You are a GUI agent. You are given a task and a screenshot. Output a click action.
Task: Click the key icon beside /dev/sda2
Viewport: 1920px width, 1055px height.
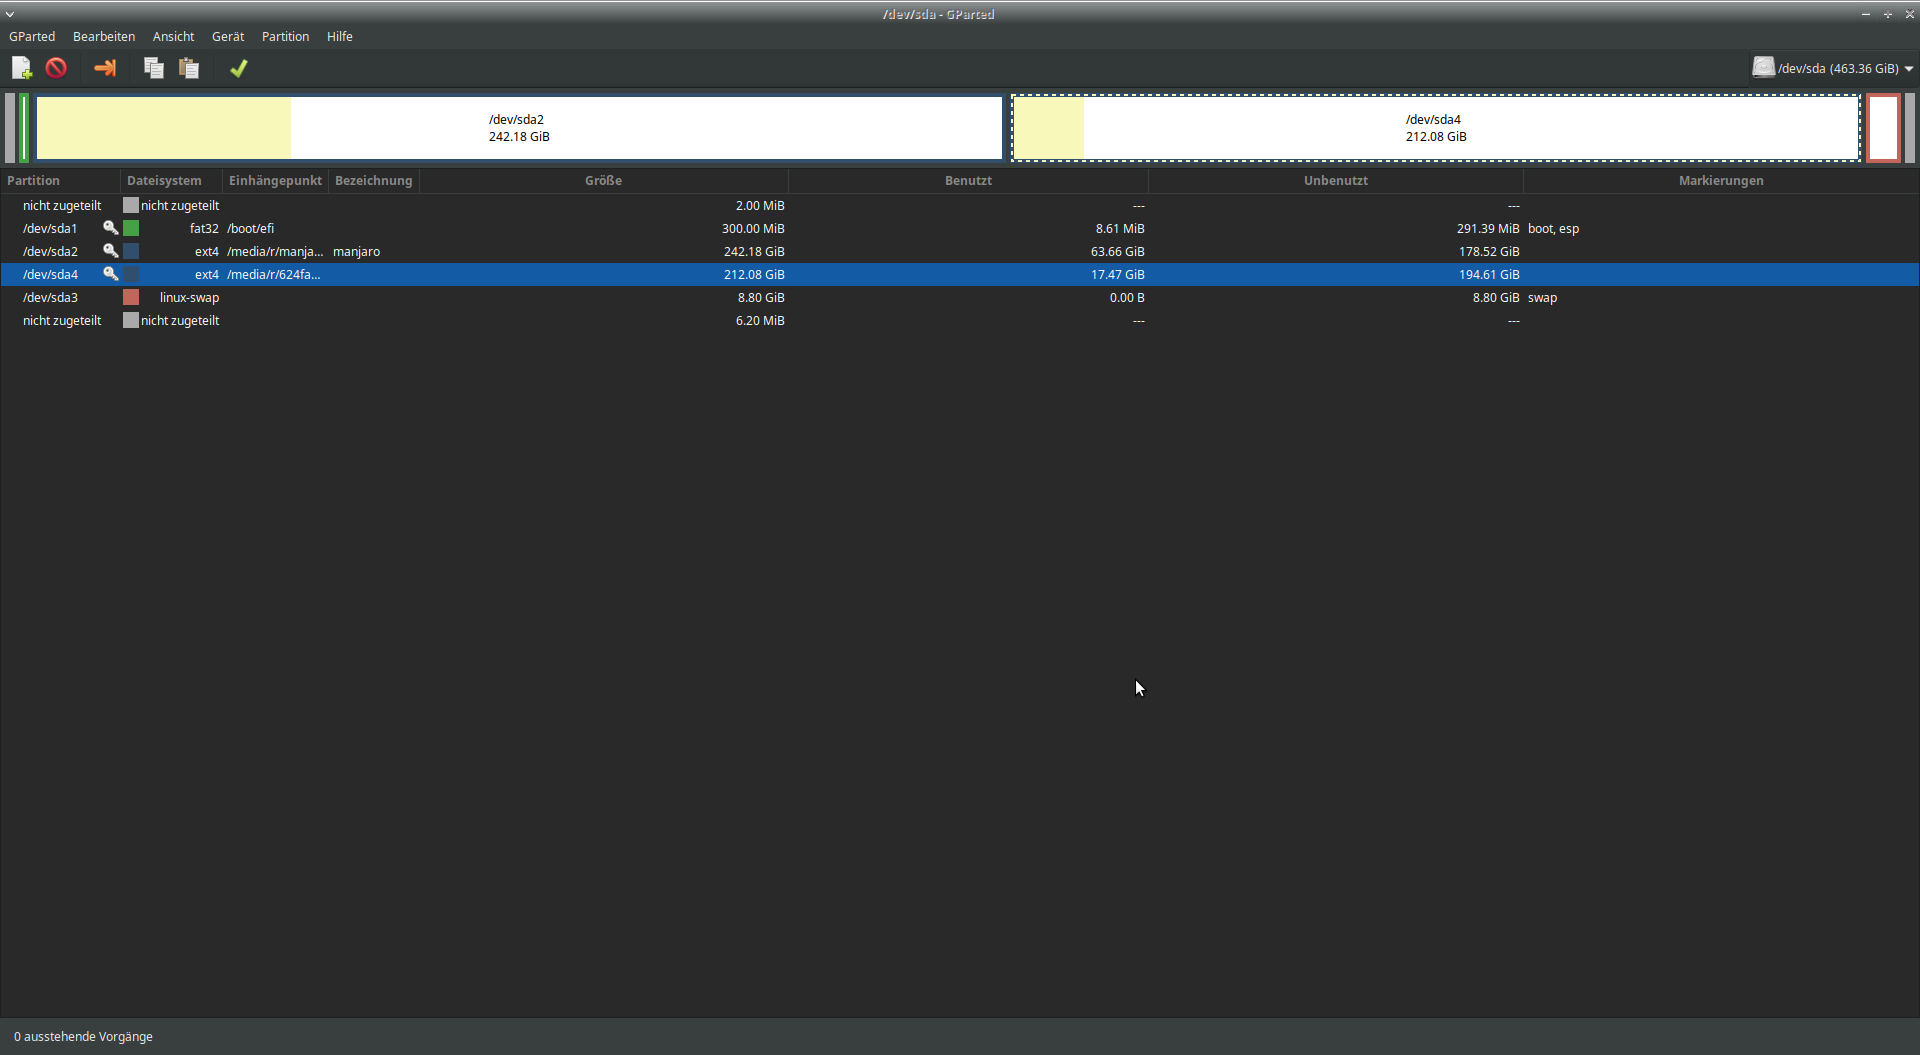[x=110, y=251]
